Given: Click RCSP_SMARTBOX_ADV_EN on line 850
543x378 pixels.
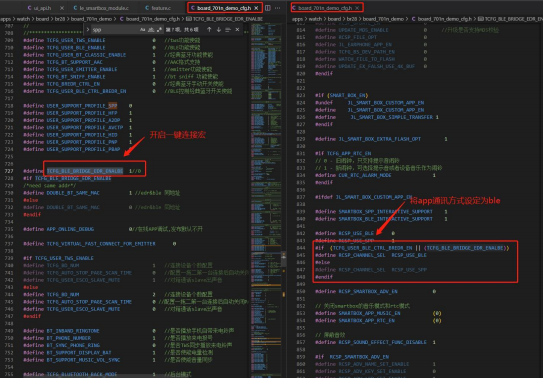Looking at the screenshot, I should 368,291.
